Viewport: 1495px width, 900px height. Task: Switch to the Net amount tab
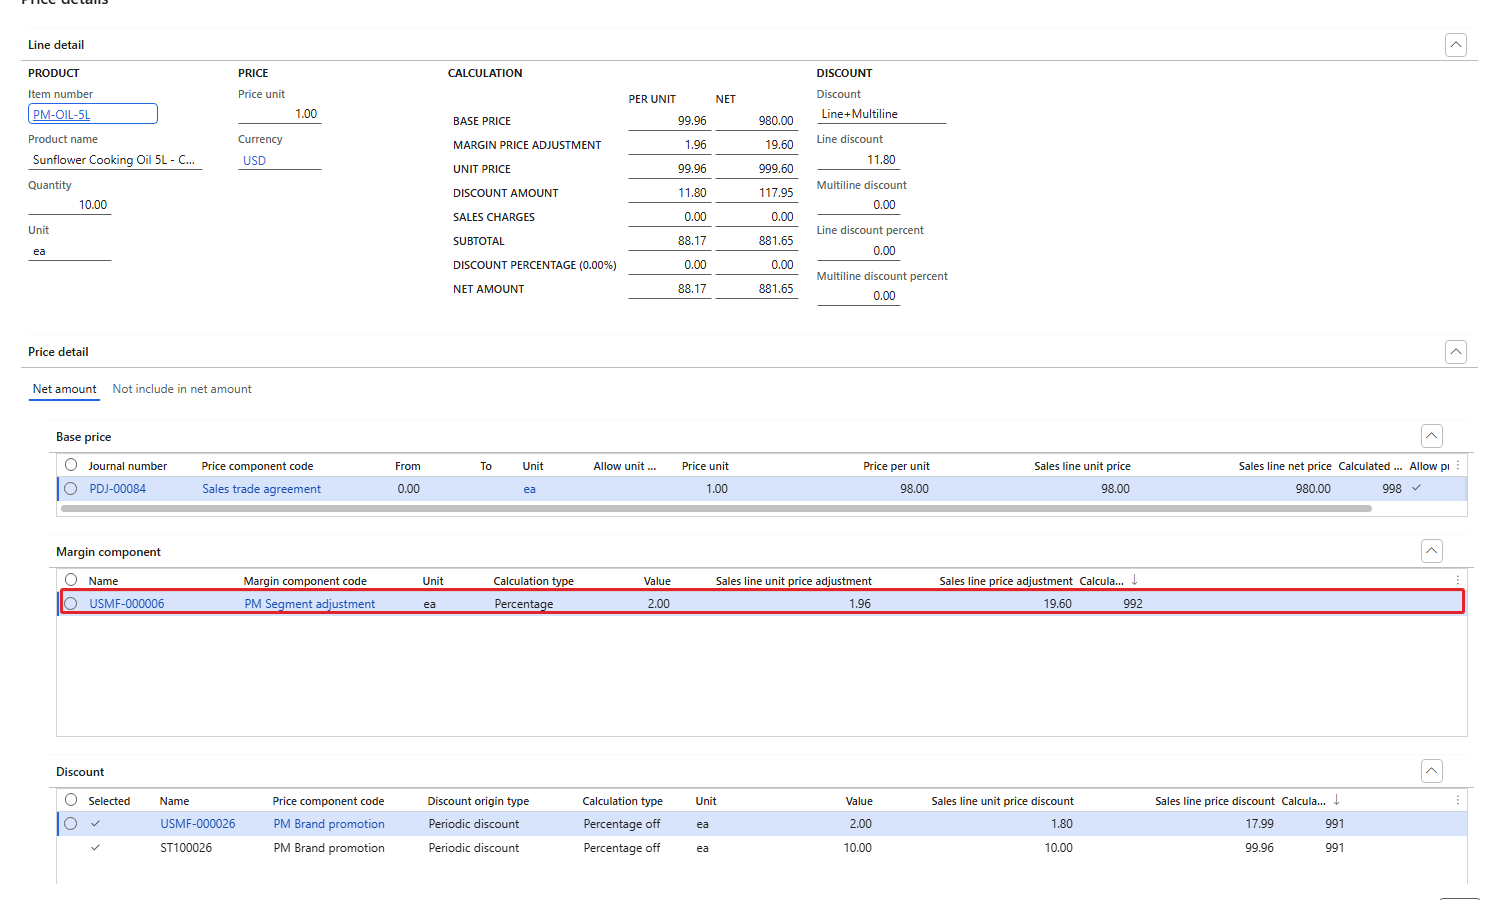(64, 389)
